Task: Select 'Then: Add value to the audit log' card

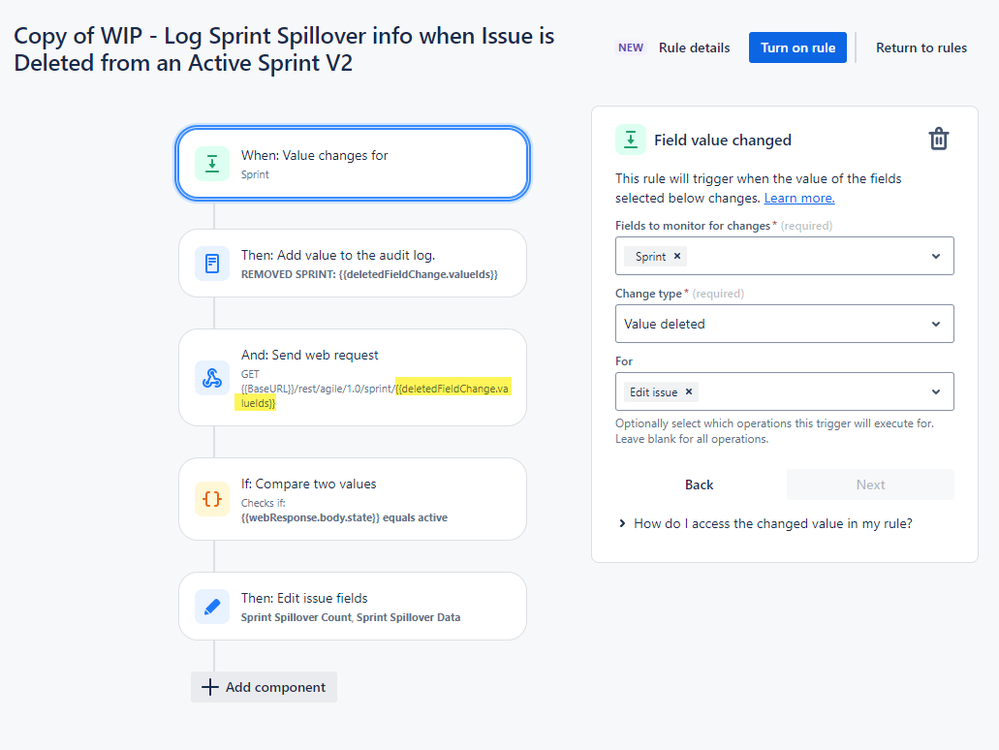Action: (353, 263)
